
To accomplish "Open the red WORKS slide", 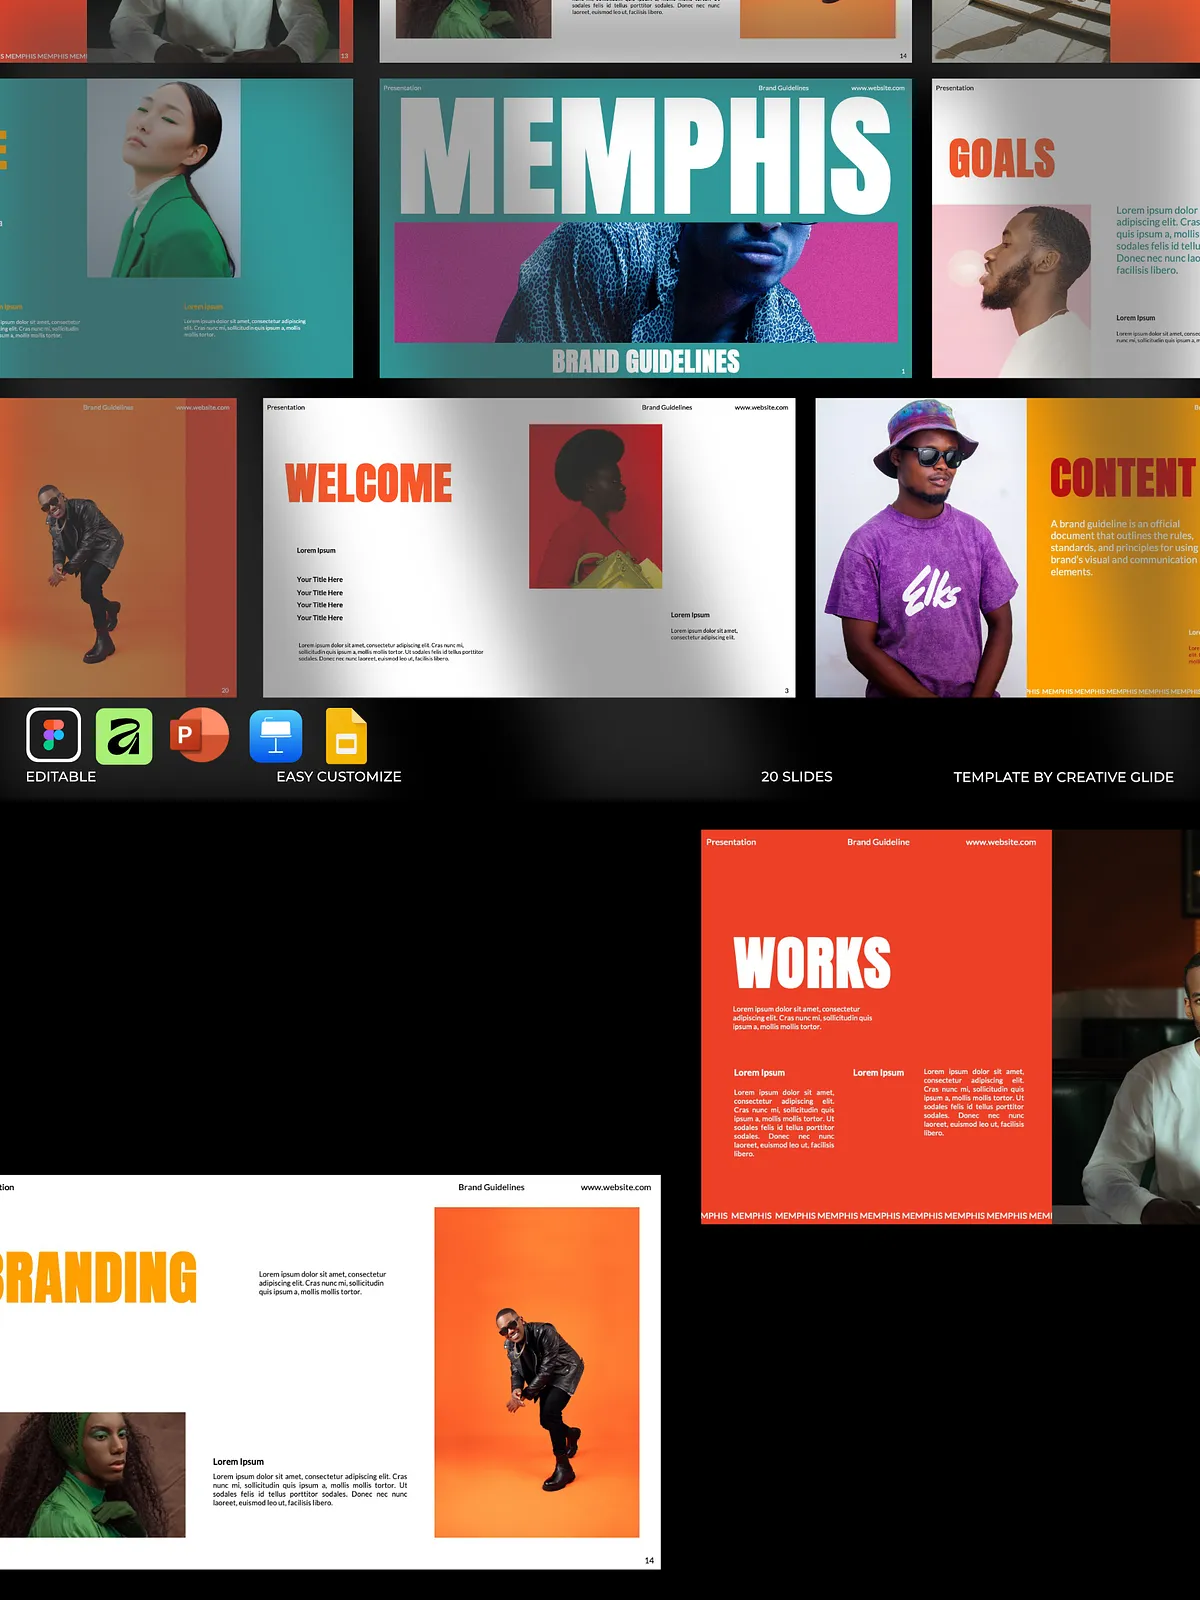I will (x=876, y=1026).
